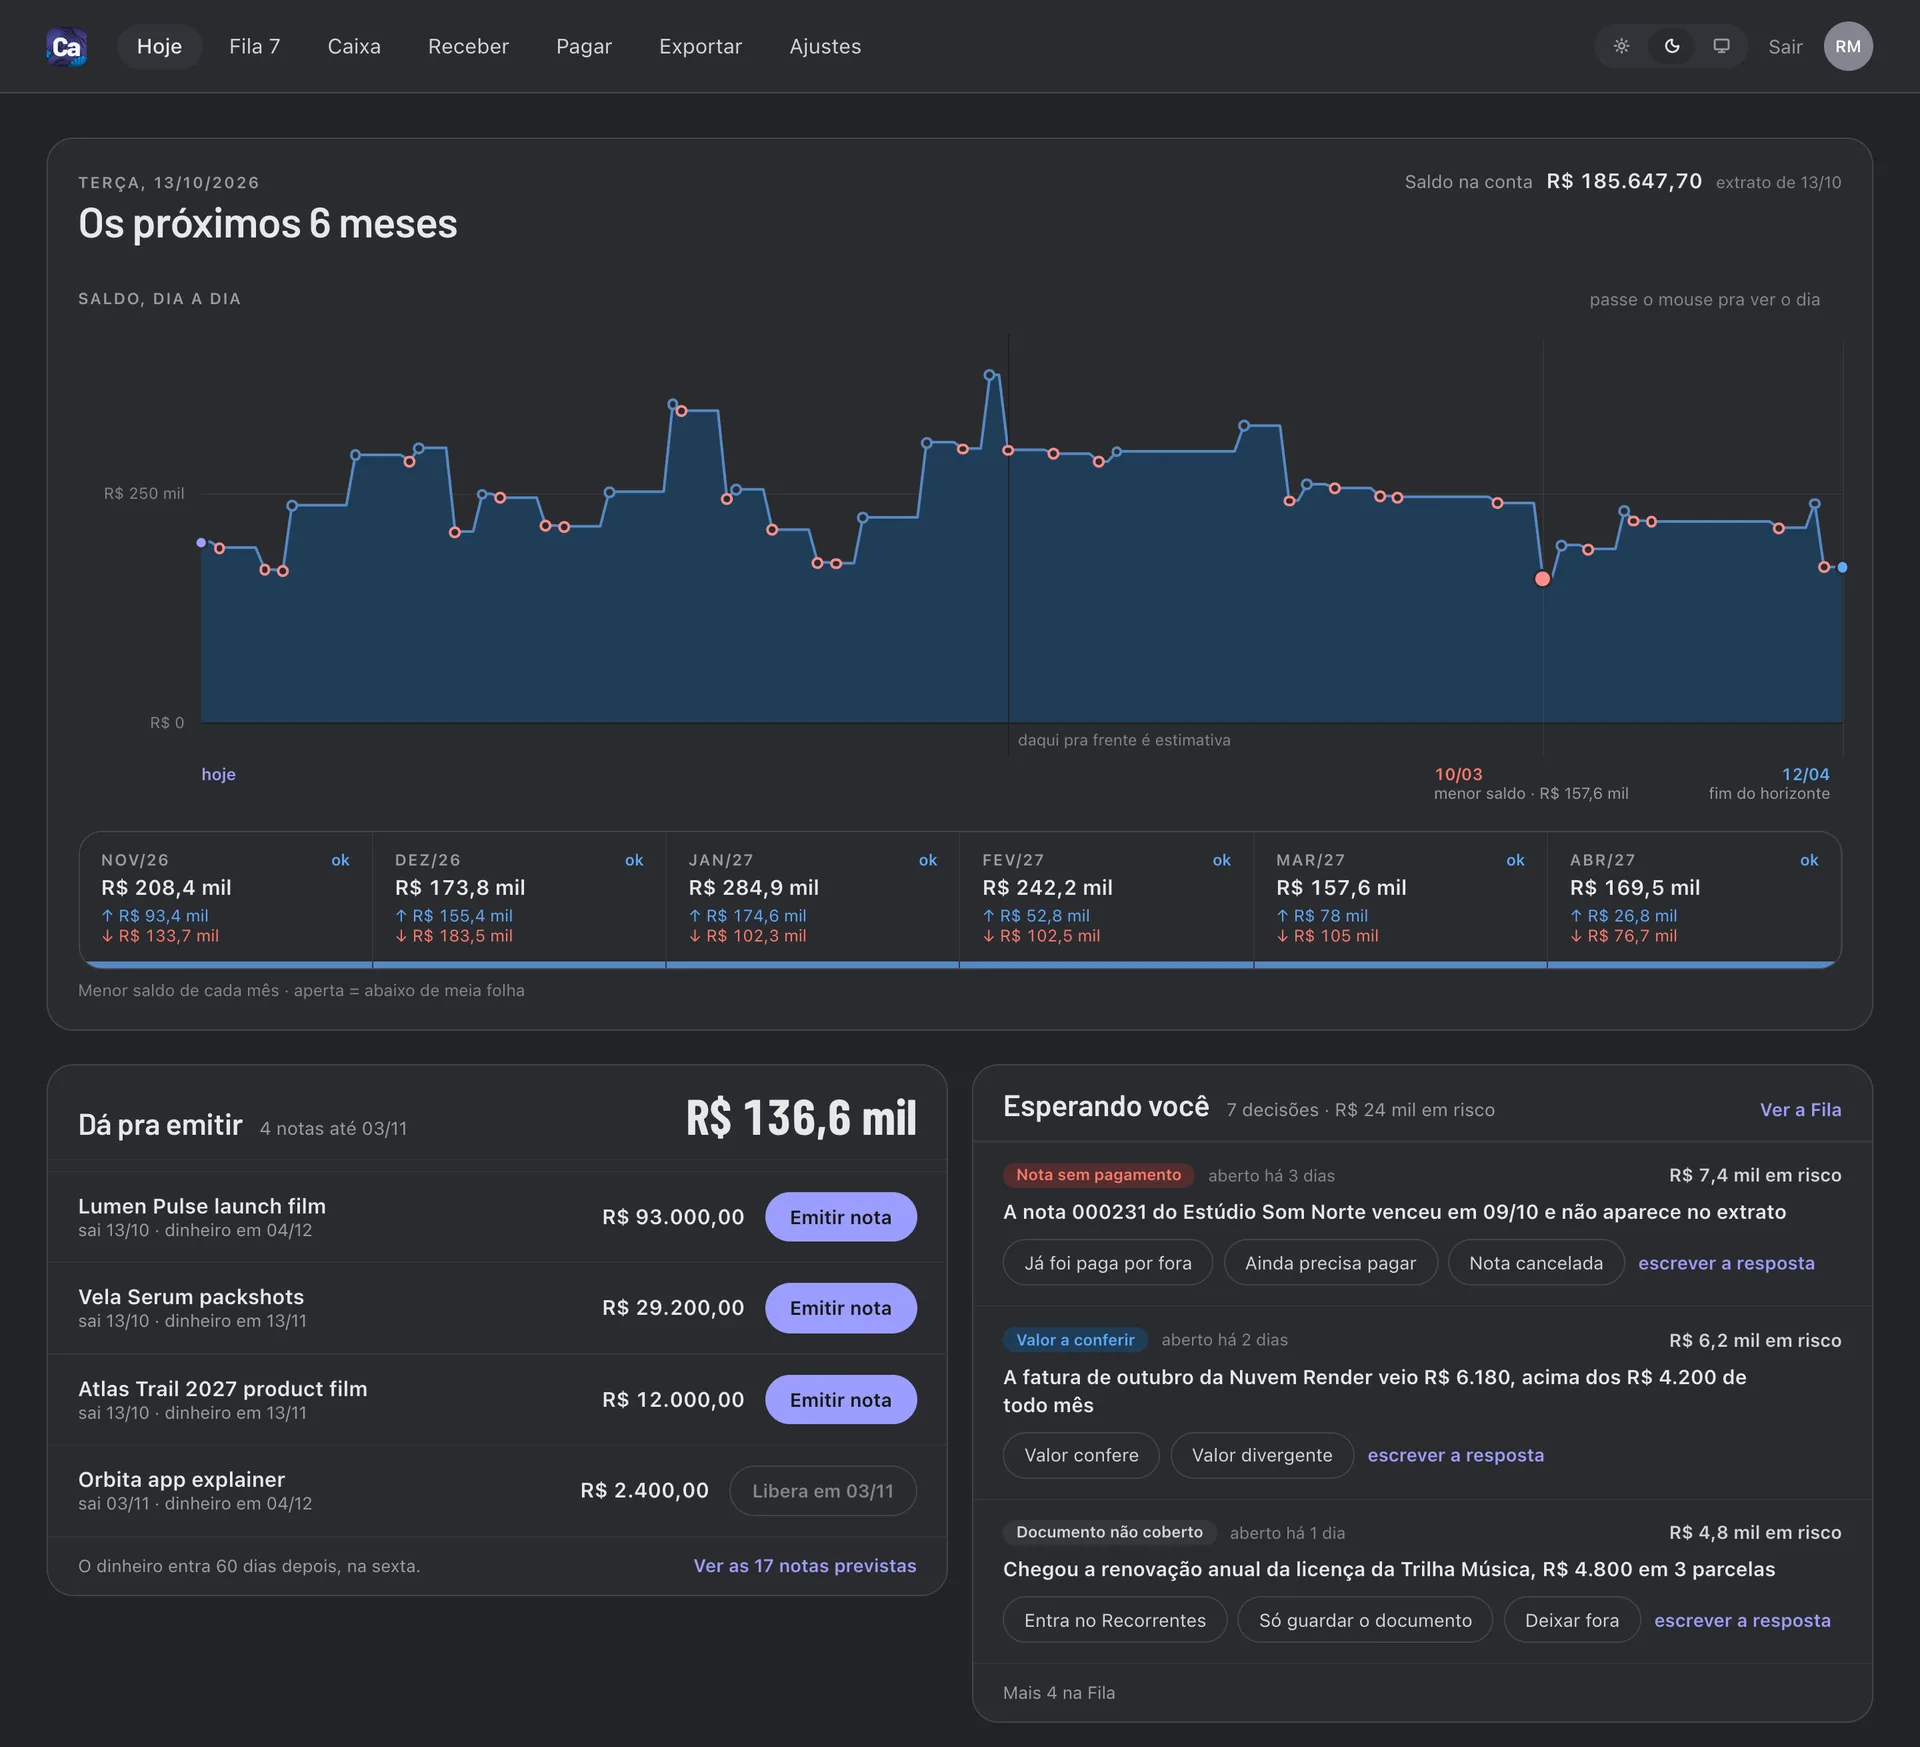Select the DEZ/26 month card
The image size is (1920, 1747).
point(519,899)
